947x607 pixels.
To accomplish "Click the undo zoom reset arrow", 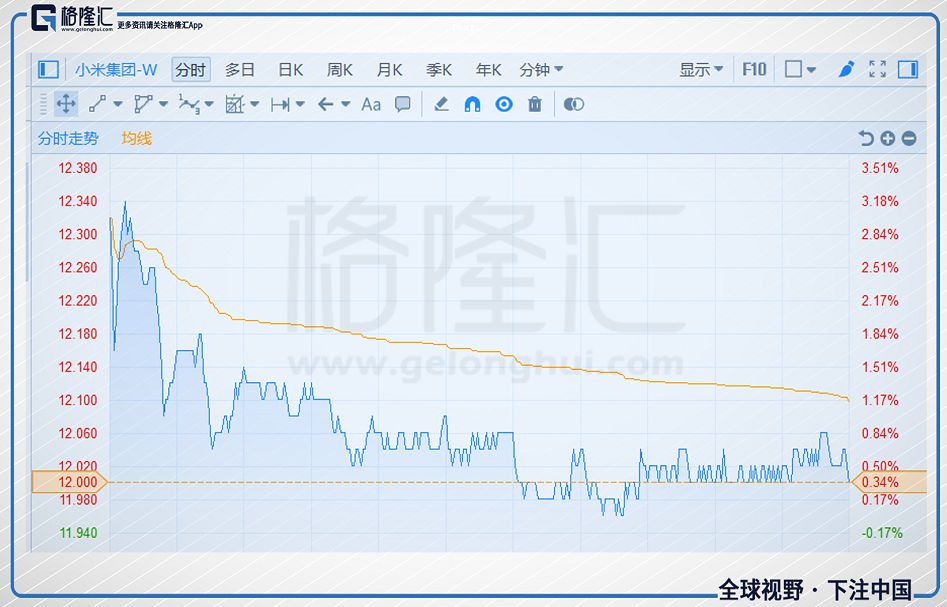I will point(865,138).
